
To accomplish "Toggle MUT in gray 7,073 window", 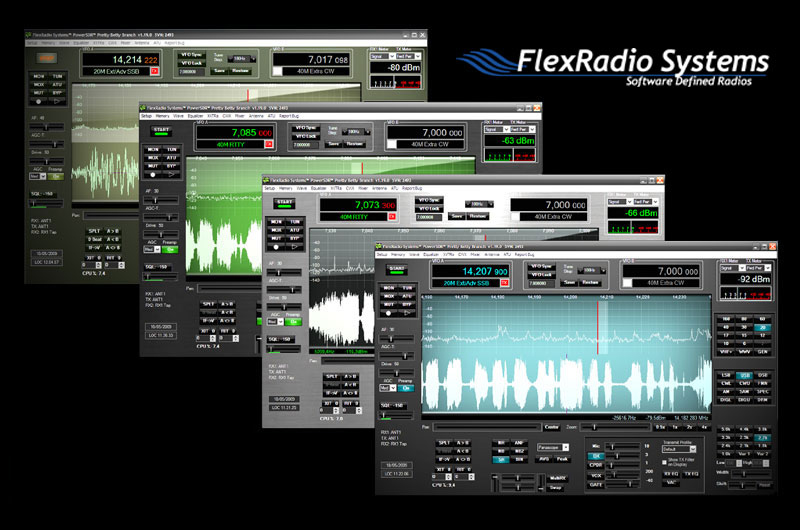I will tap(276, 238).
